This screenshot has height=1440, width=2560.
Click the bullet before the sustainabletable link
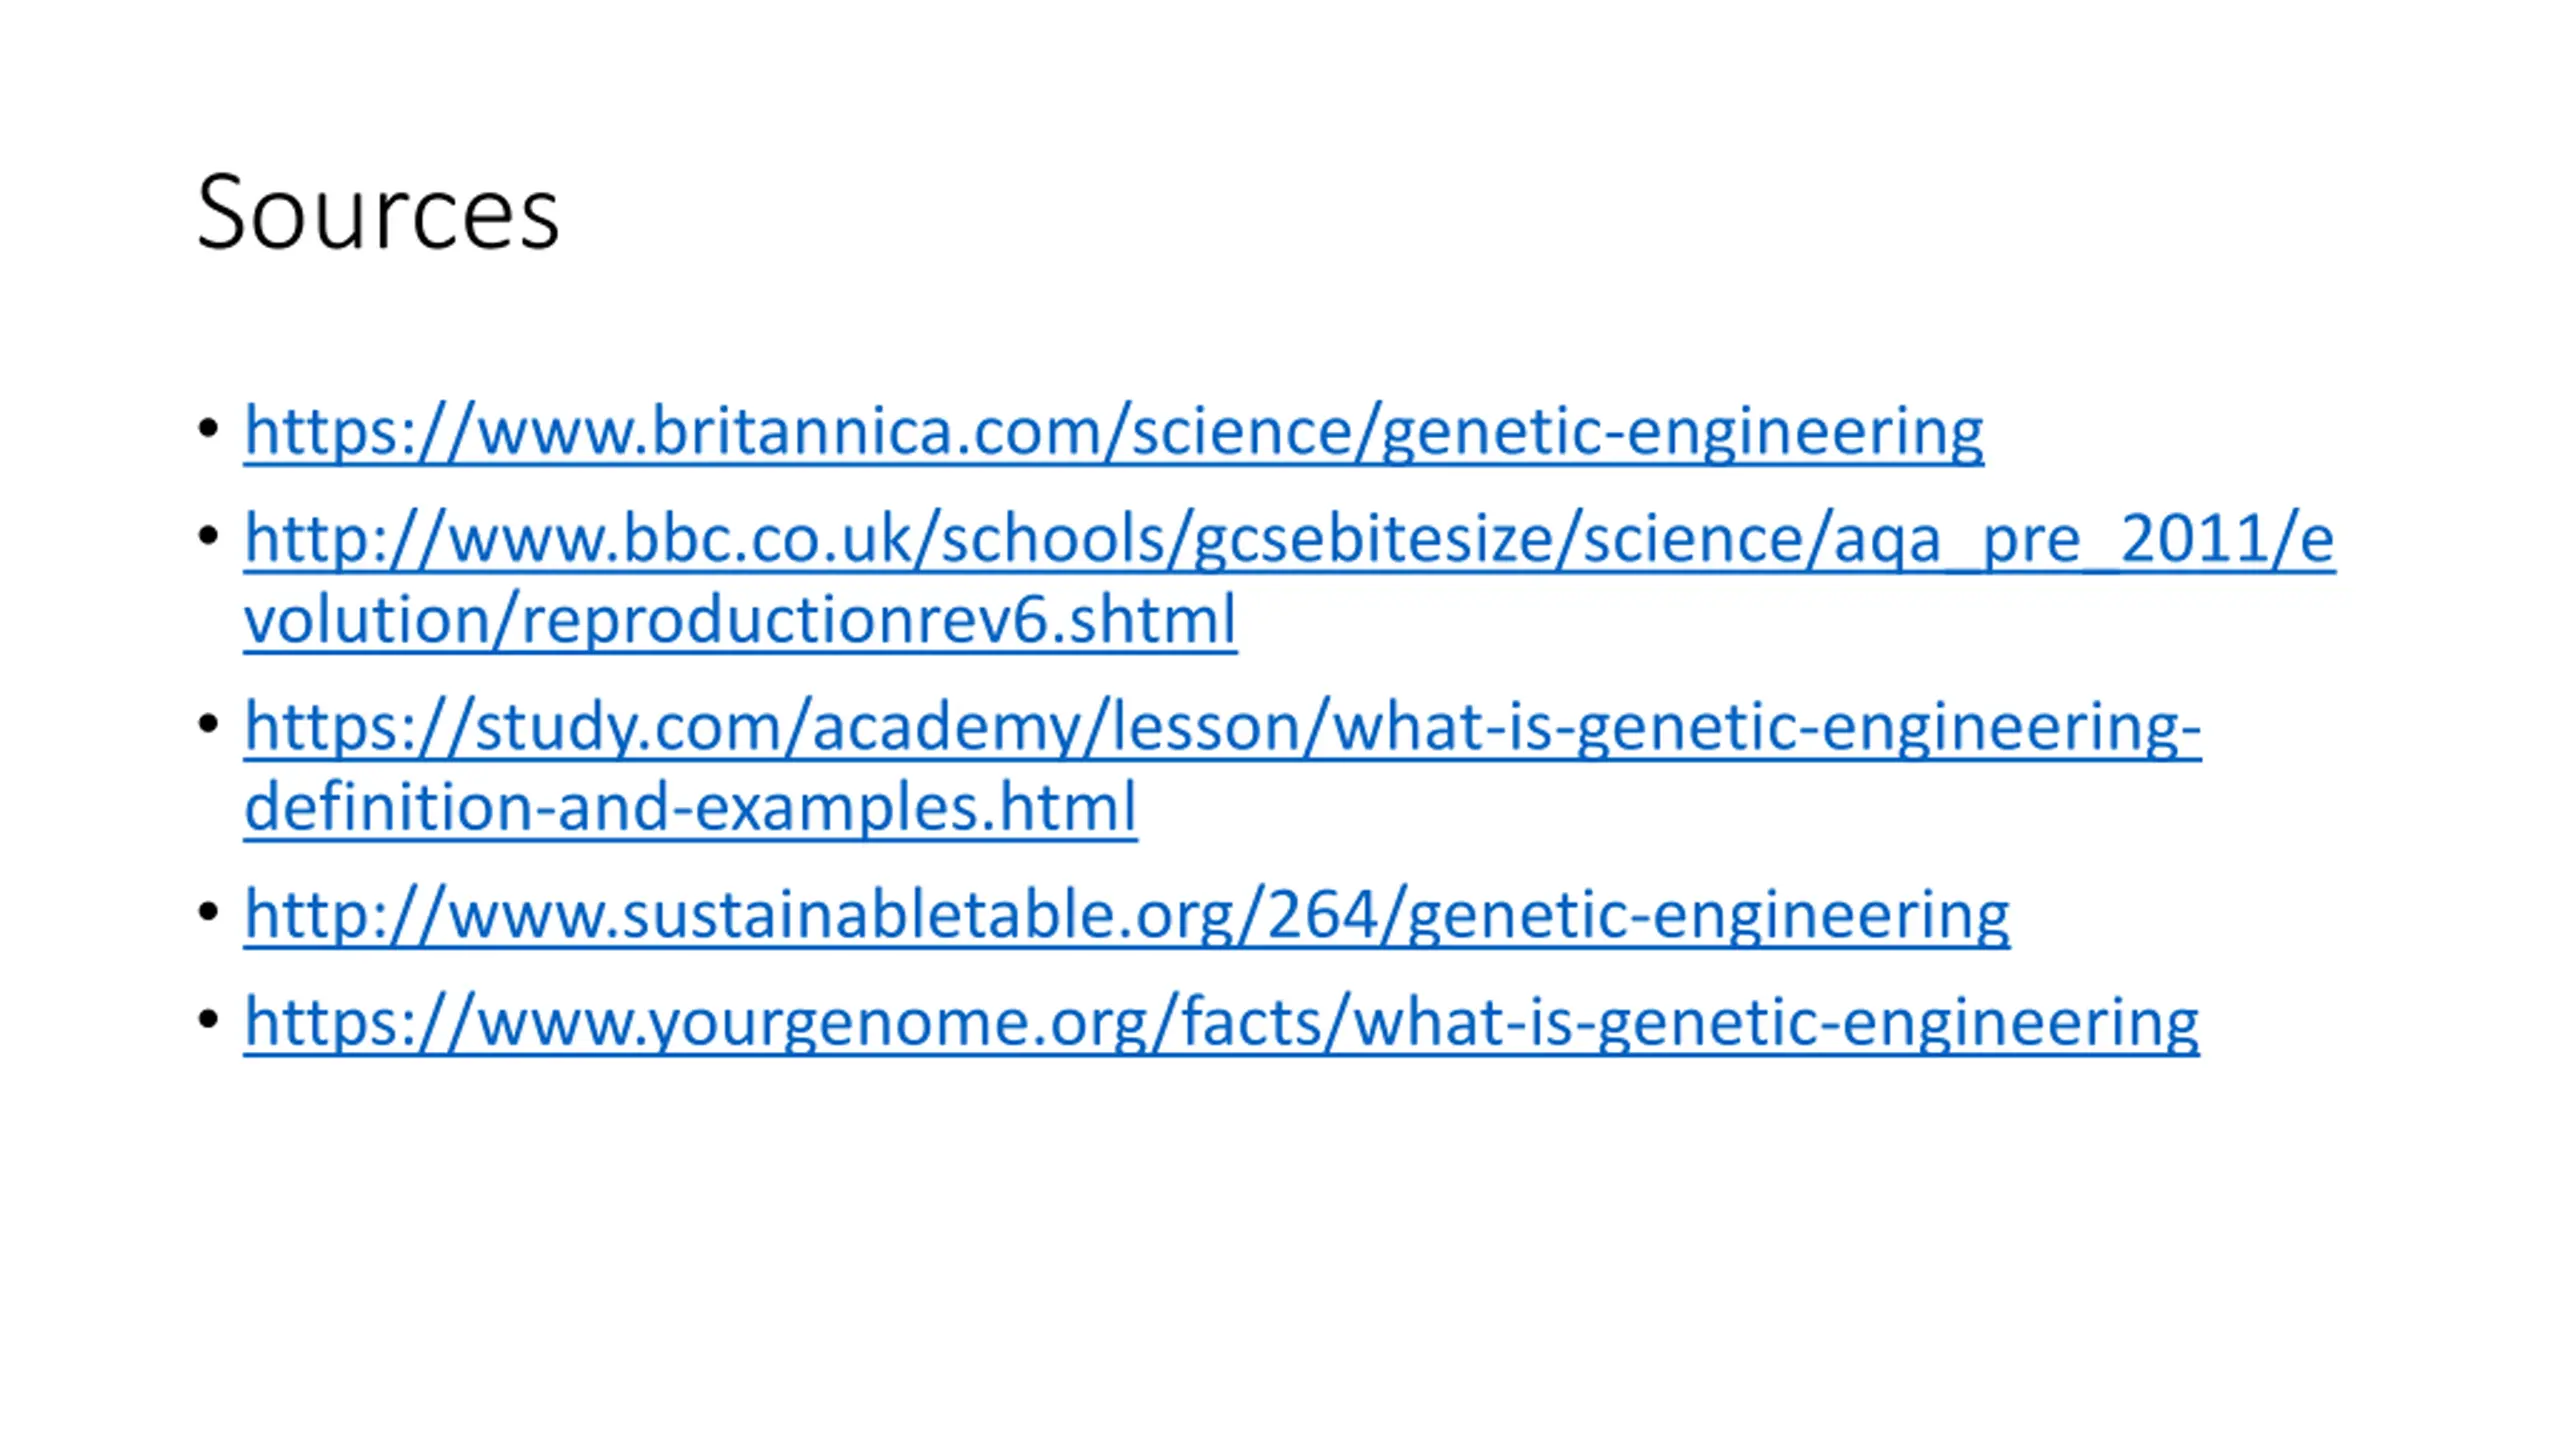coord(208,912)
